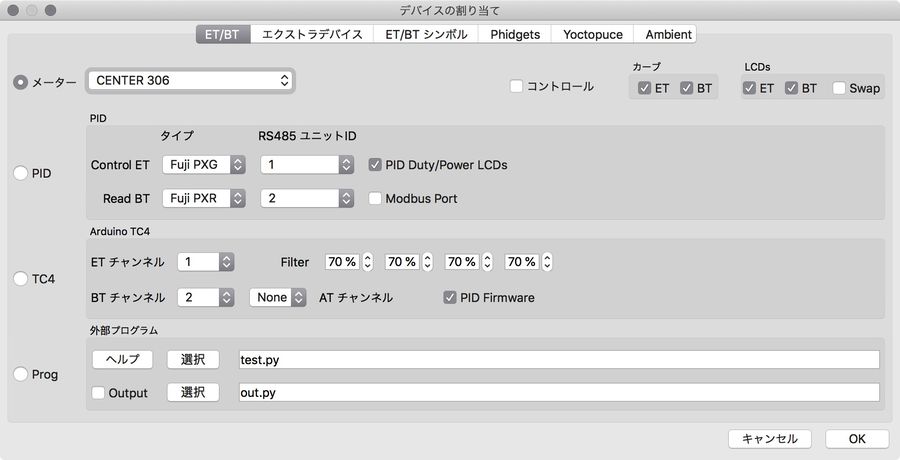Toggle the PID Firmware checkbox

coord(450,297)
